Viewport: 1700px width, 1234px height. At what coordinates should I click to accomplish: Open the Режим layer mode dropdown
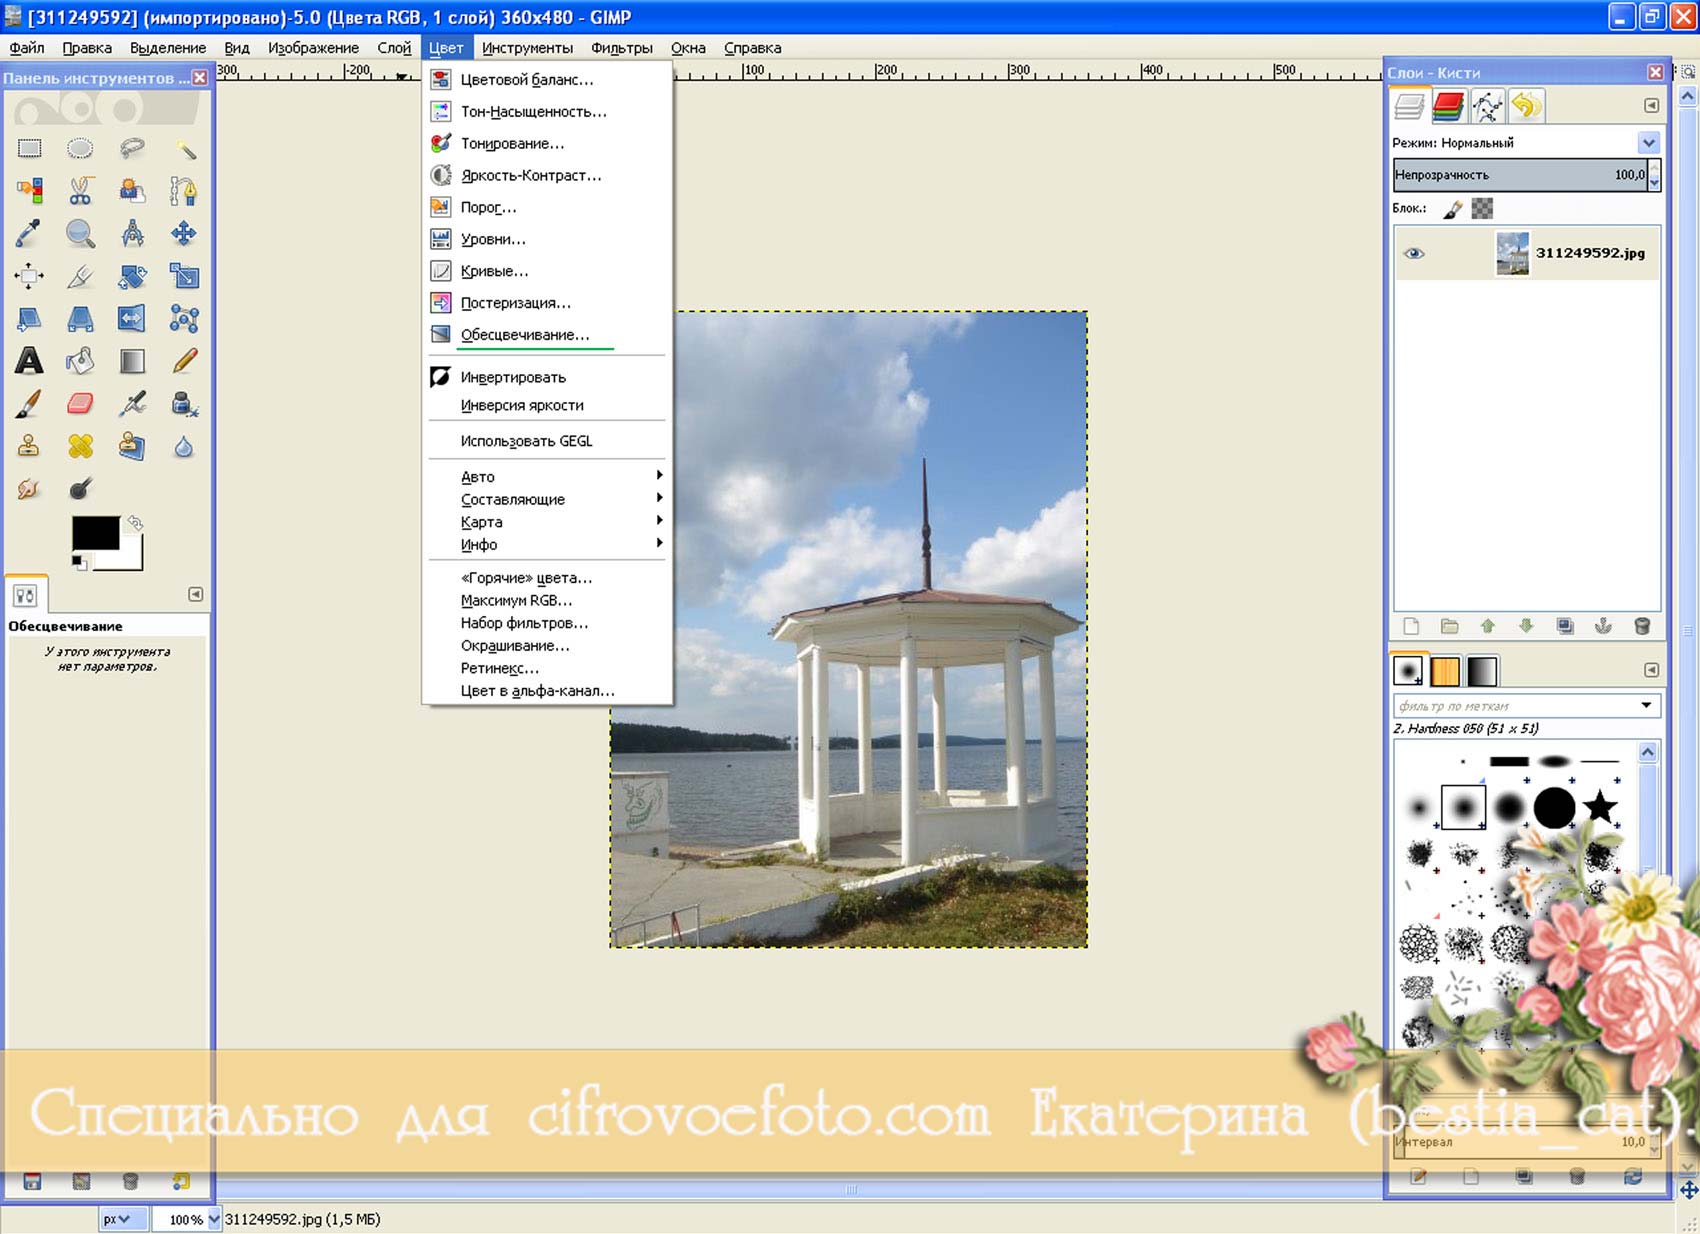pyautogui.click(x=1648, y=143)
